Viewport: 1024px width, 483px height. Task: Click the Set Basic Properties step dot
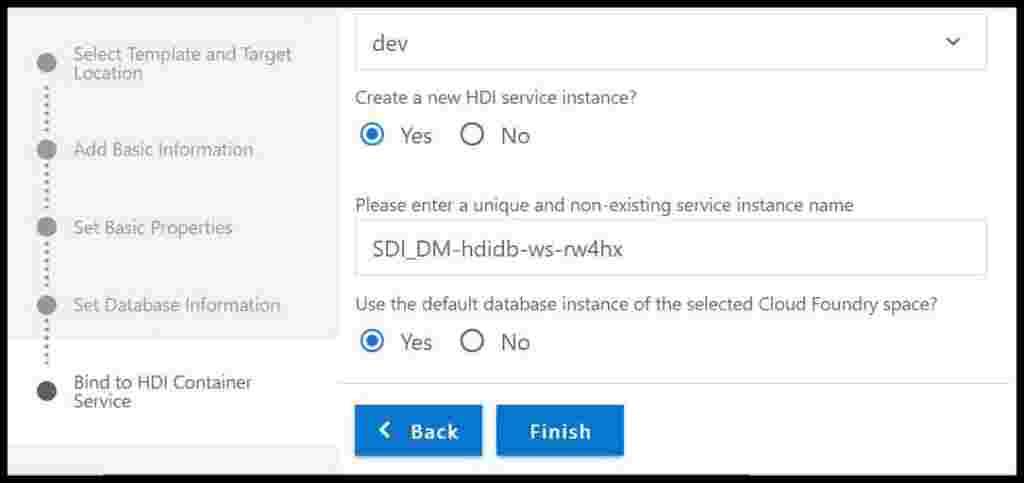tap(46, 227)
